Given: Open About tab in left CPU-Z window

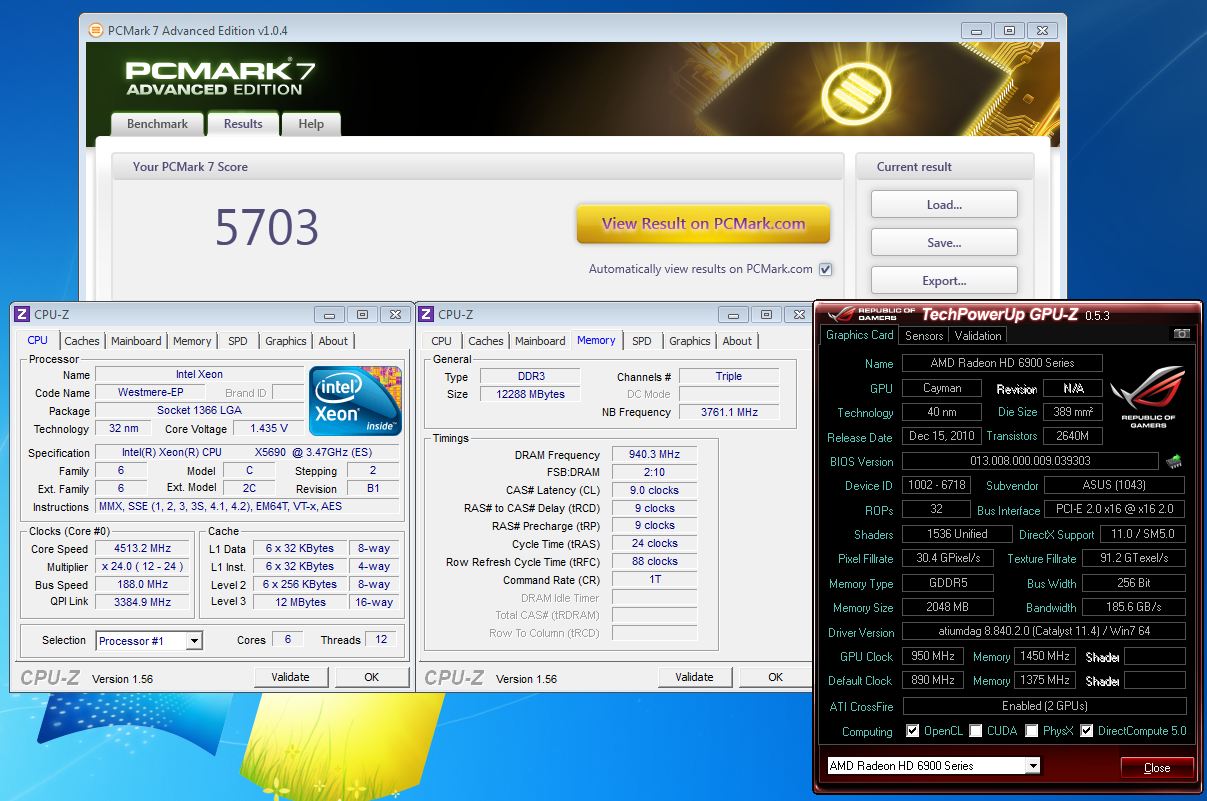Looking at the screenshot, I should [x=333, y=341].
